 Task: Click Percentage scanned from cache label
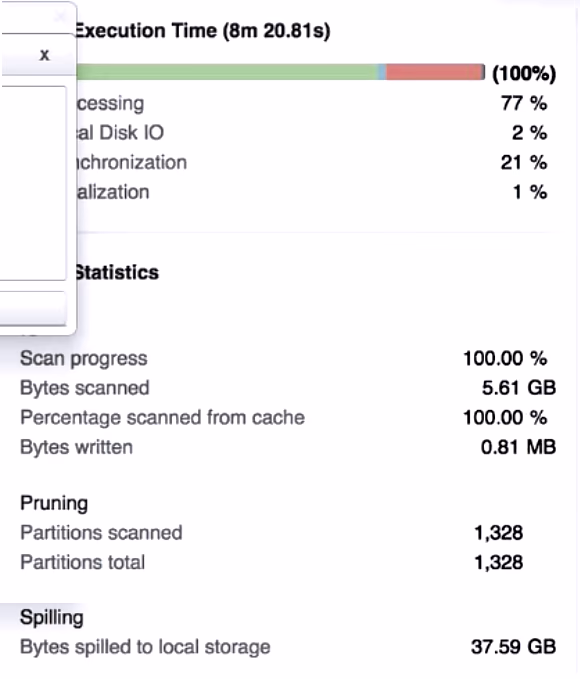pyautogui.click(x=162, y=418)
